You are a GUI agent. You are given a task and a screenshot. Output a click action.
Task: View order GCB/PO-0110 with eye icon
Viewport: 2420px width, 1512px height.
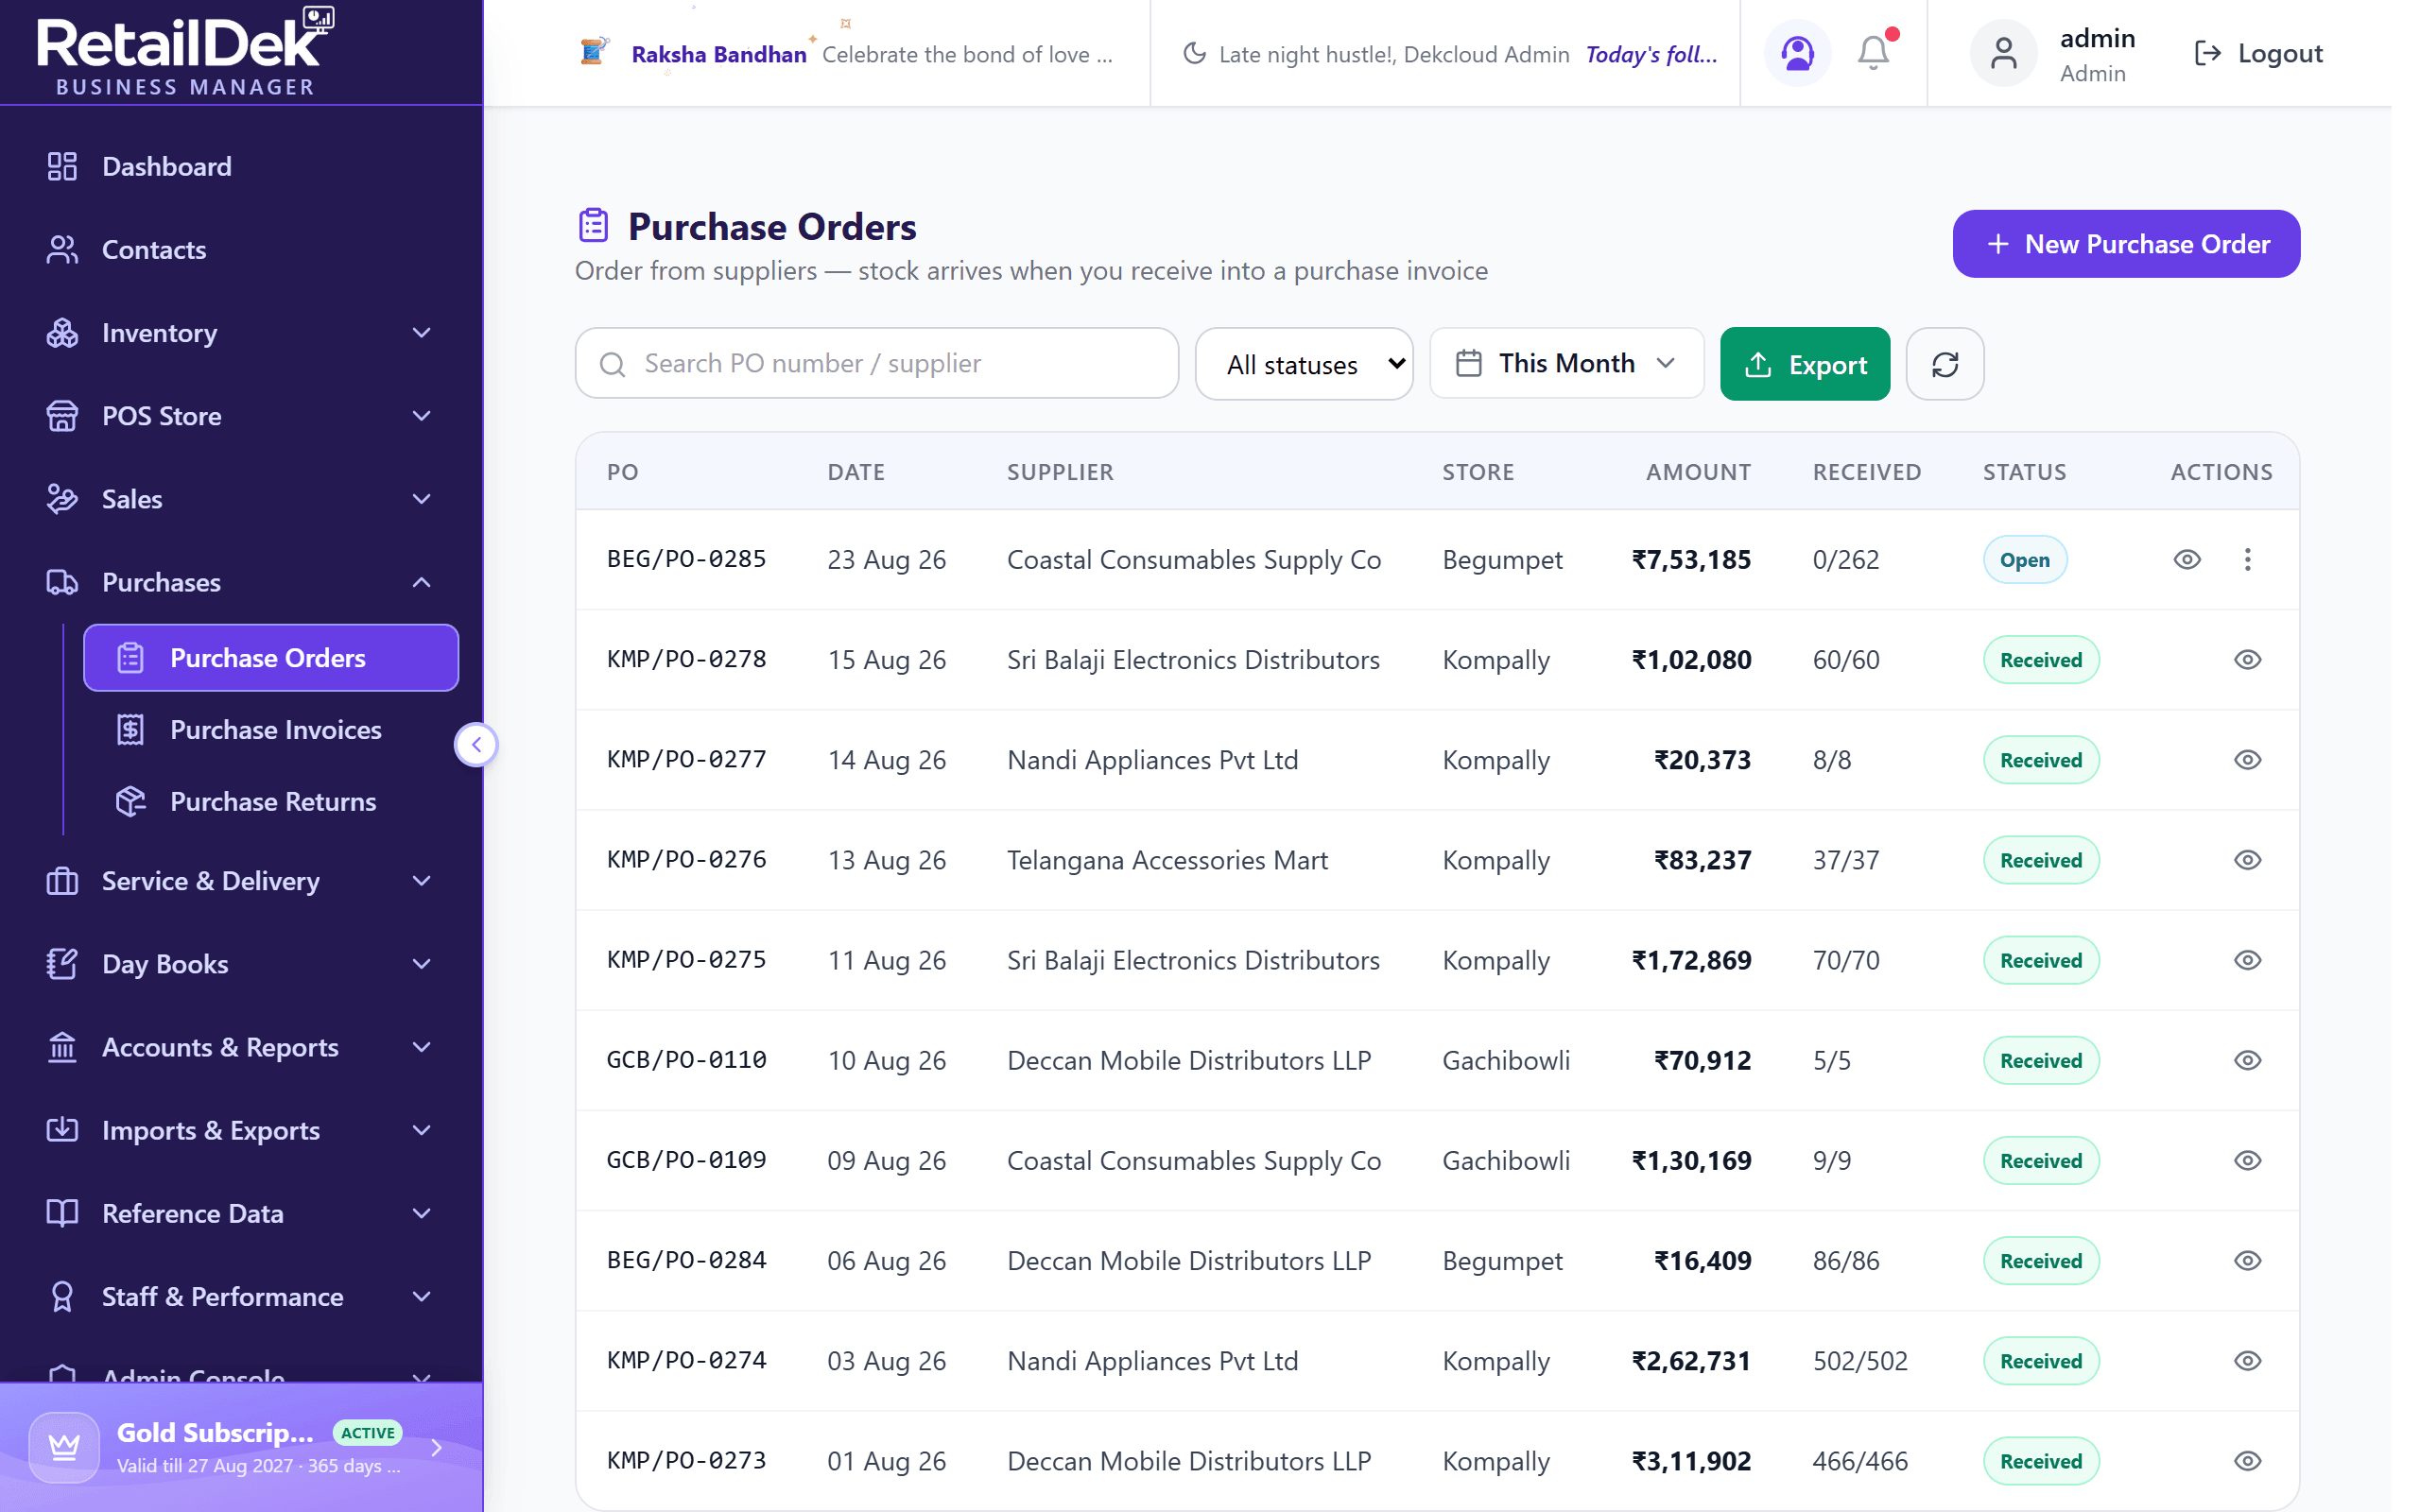coord(2247,1060)
